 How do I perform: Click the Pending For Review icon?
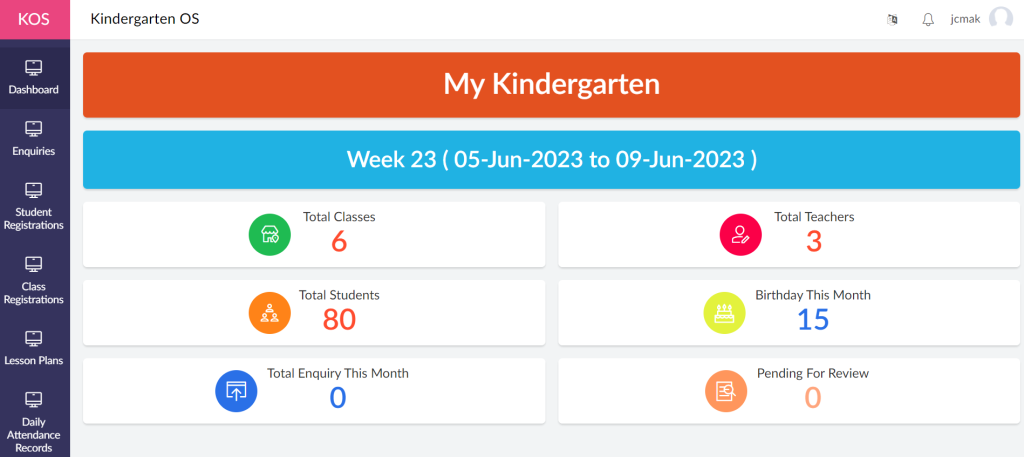(726, 391)
